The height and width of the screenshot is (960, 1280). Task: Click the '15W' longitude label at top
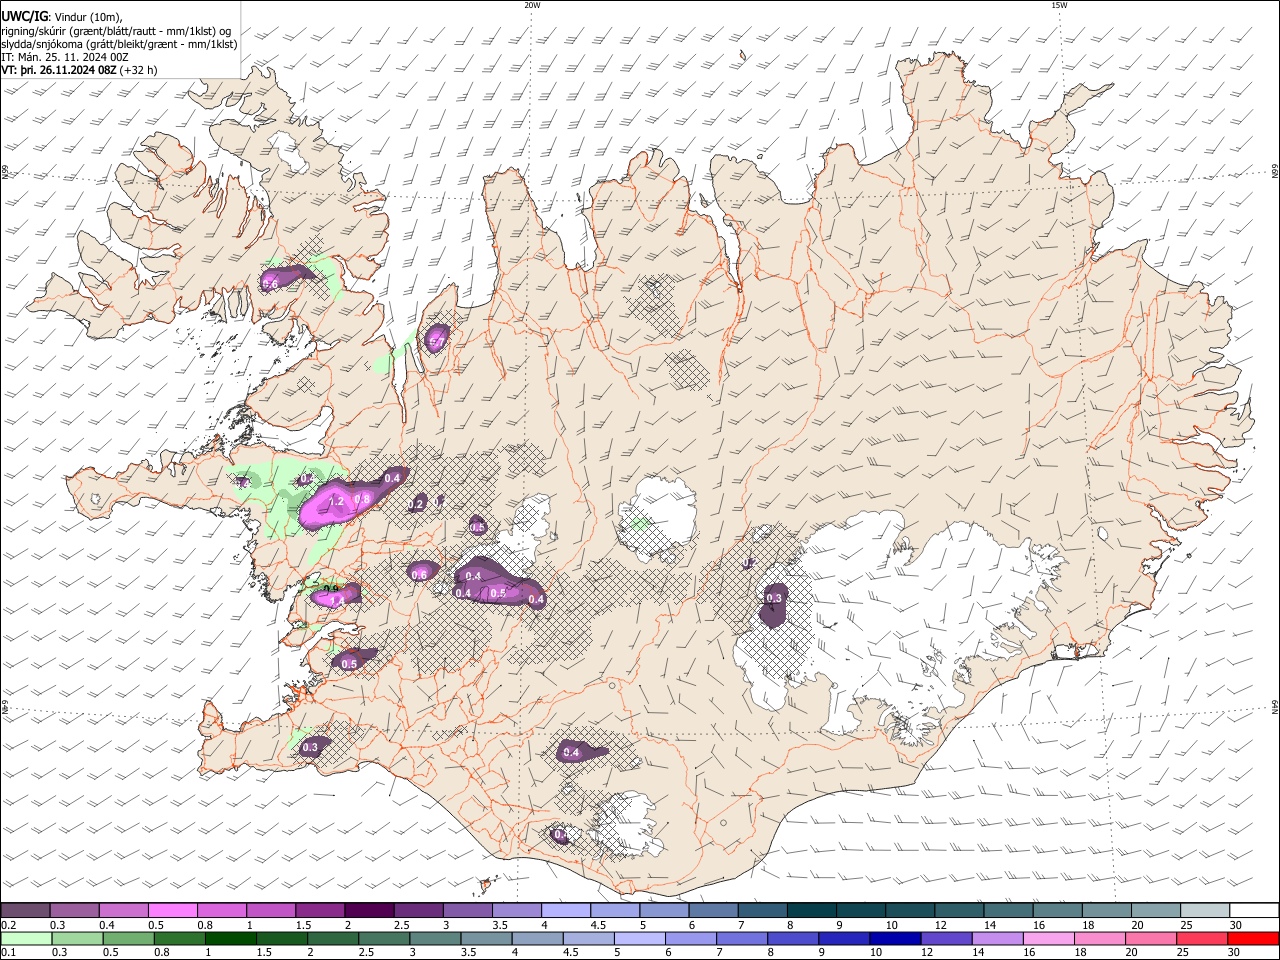[x=1059, y=5]
